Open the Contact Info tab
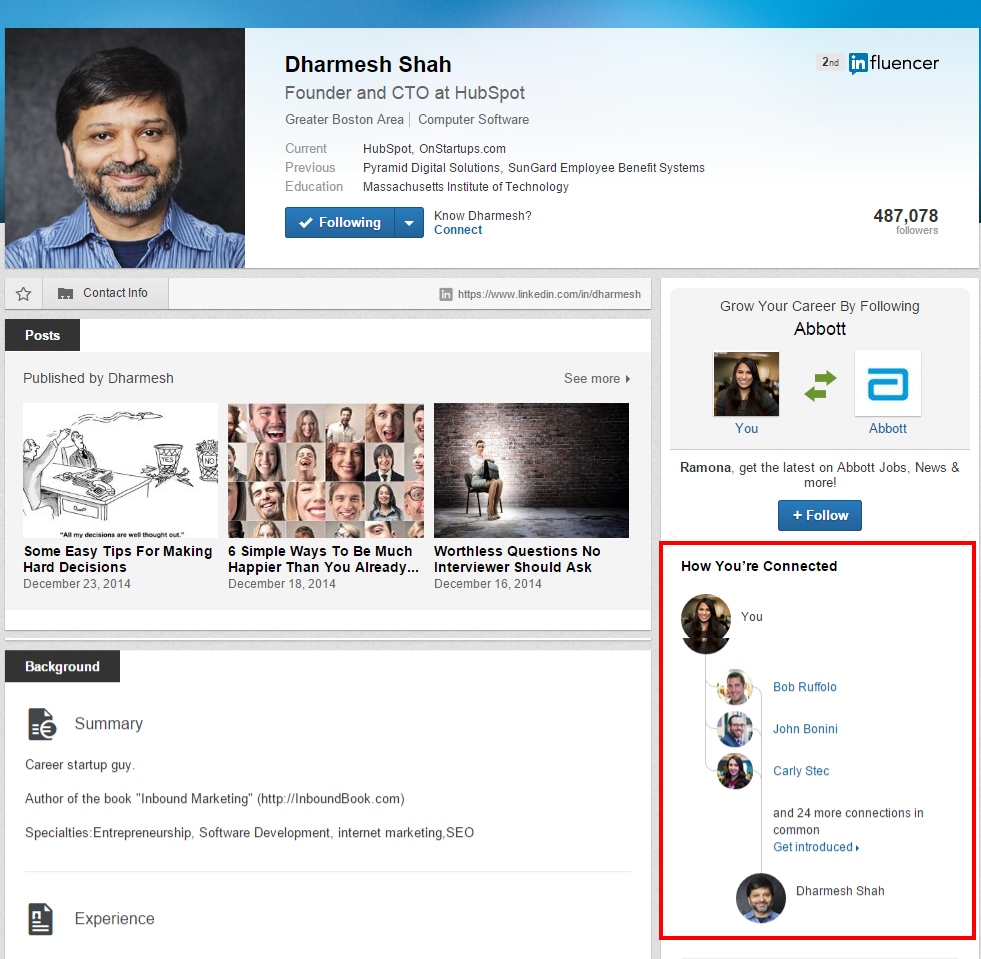The image size is (981, 959). [x=106, y=293]
